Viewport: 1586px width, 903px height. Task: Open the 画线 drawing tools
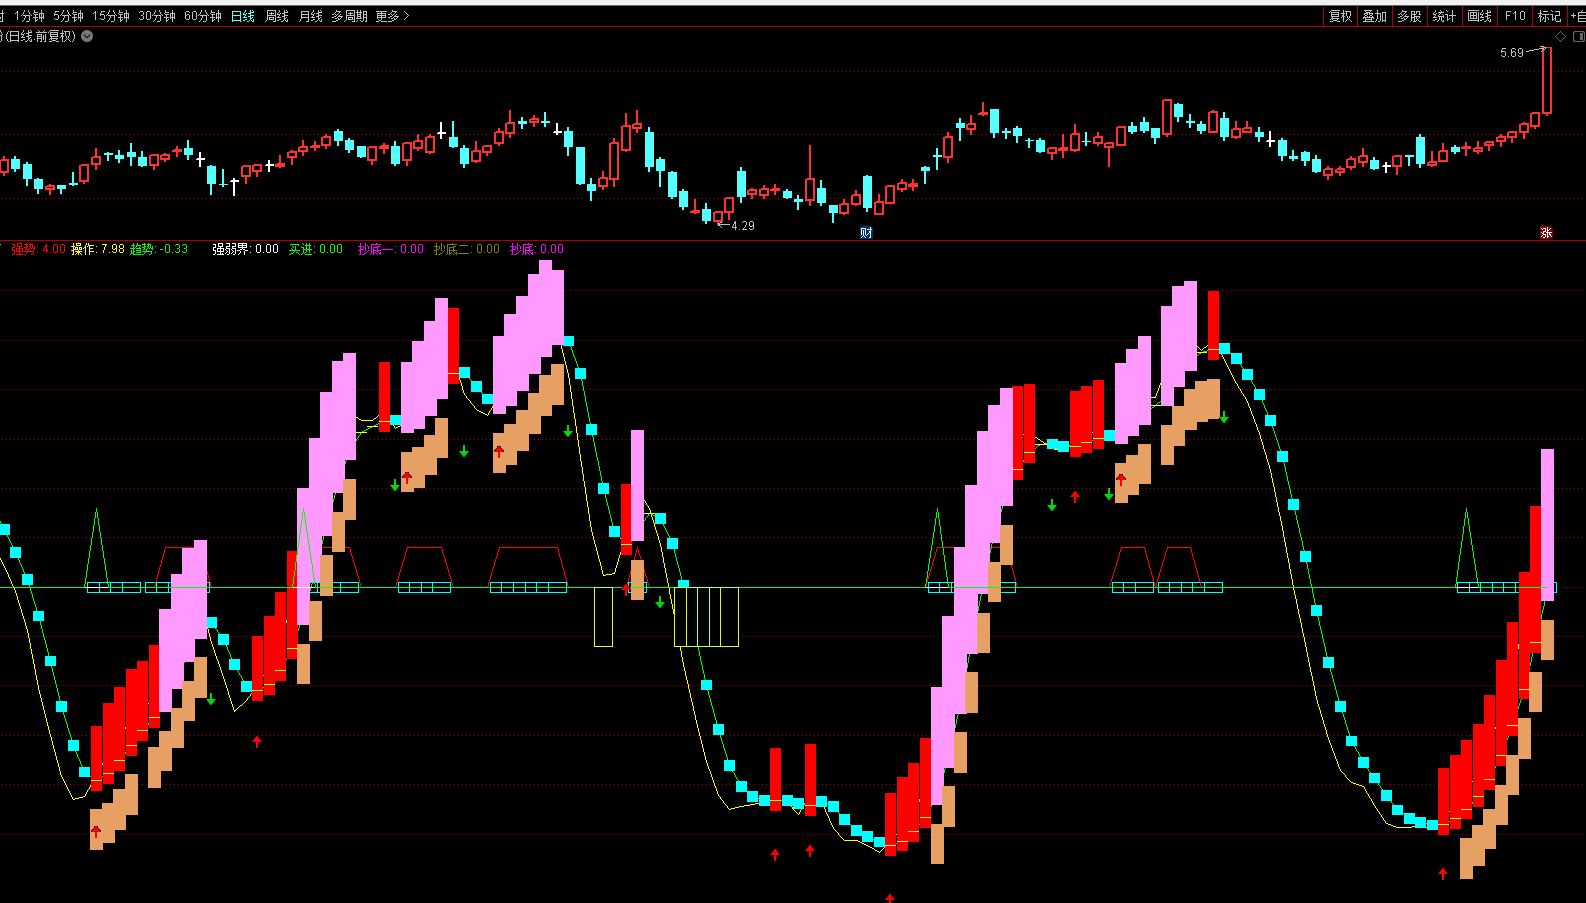pyautogui.click(x=1479, y=16)
